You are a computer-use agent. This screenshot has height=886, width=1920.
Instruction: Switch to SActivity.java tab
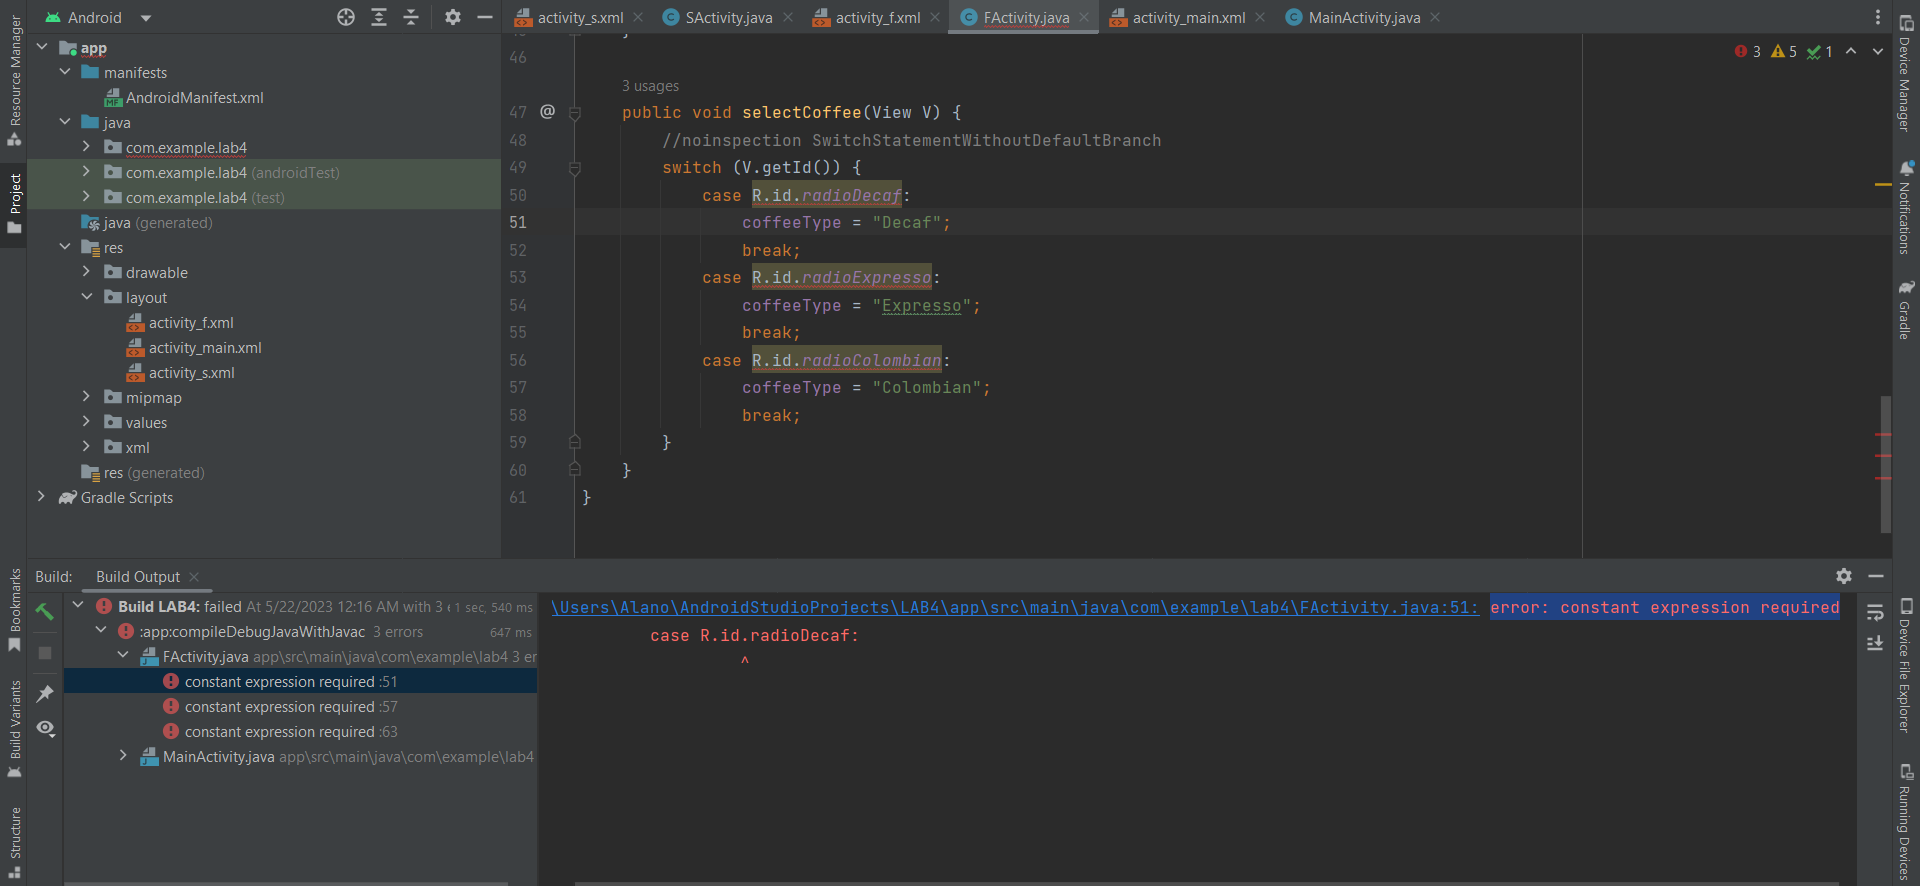pyautogui.click(x=729, y=17)
